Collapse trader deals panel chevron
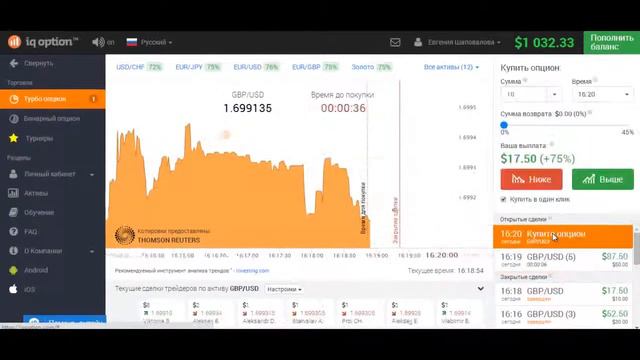This screenshot has height=360, width=640. pyautogui.click(x=481, y=289)
